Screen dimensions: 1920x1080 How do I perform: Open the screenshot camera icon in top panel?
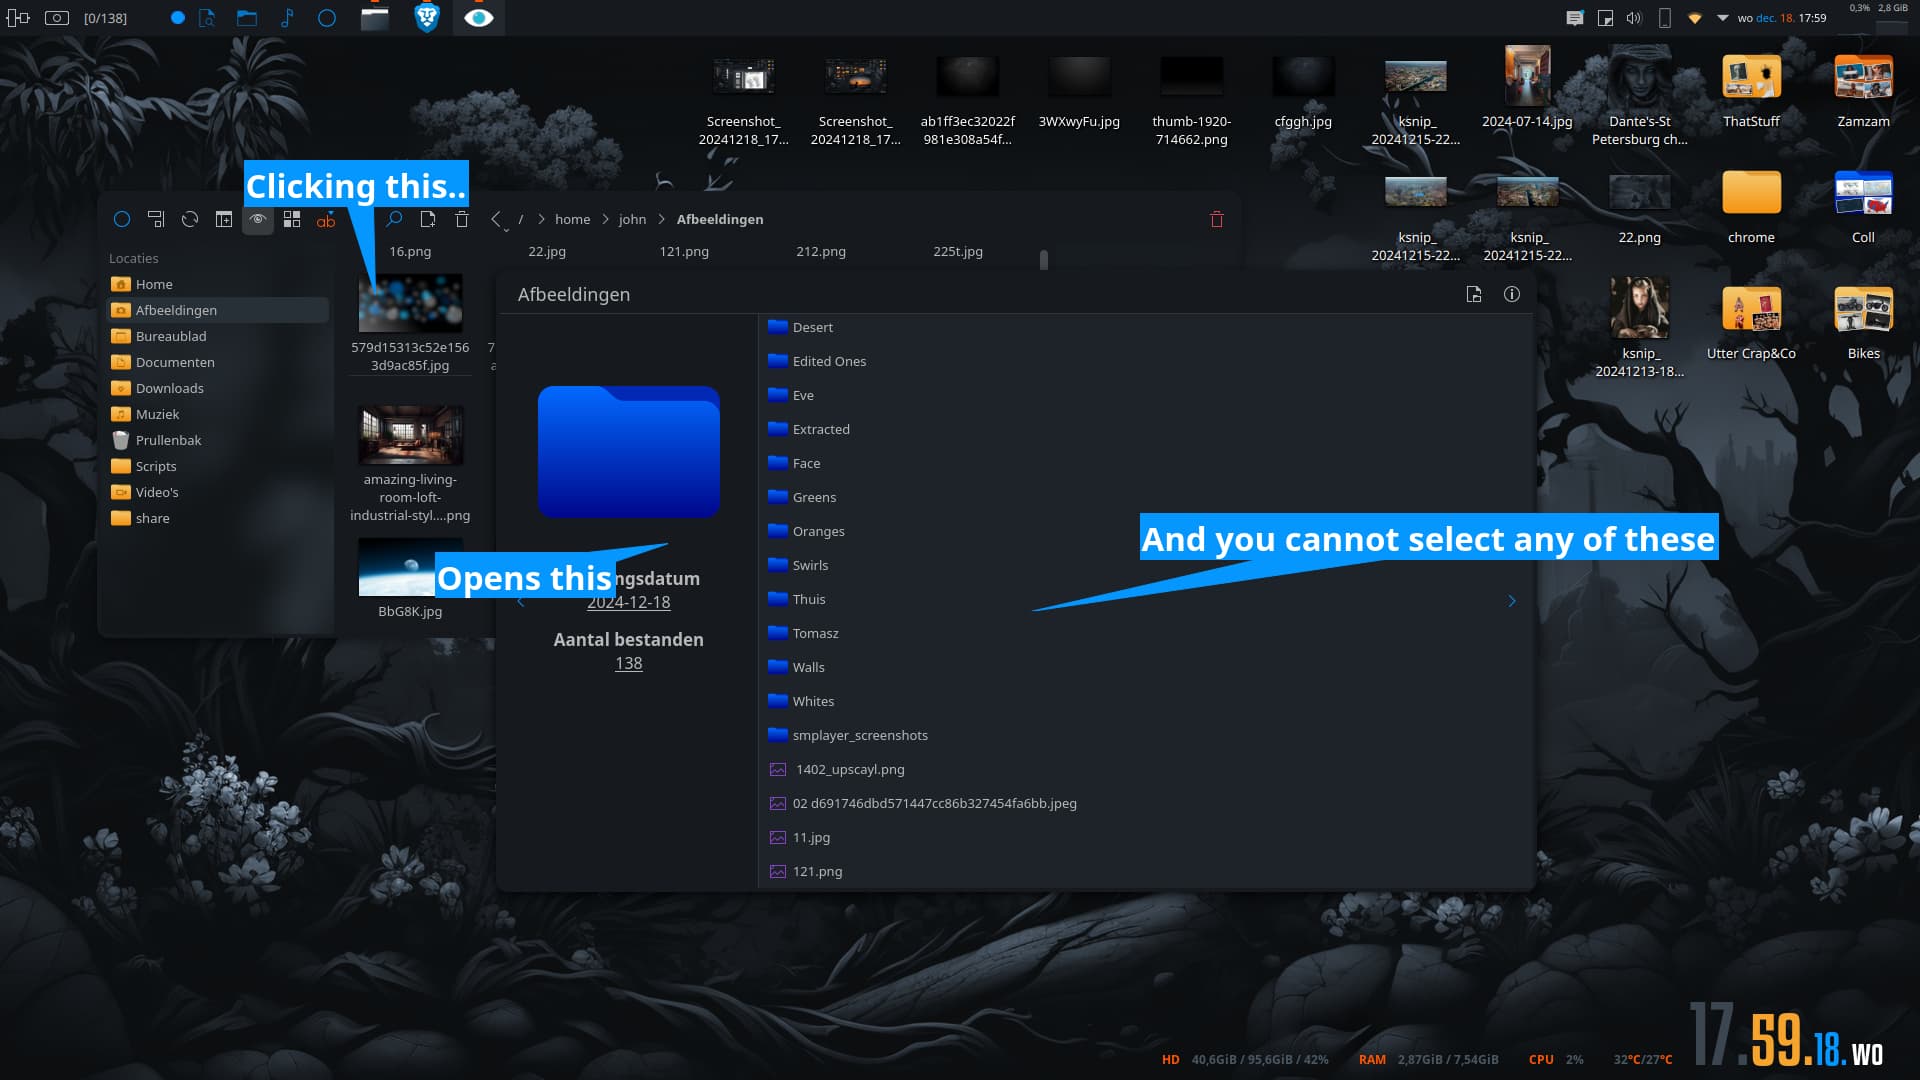point(57,17)
